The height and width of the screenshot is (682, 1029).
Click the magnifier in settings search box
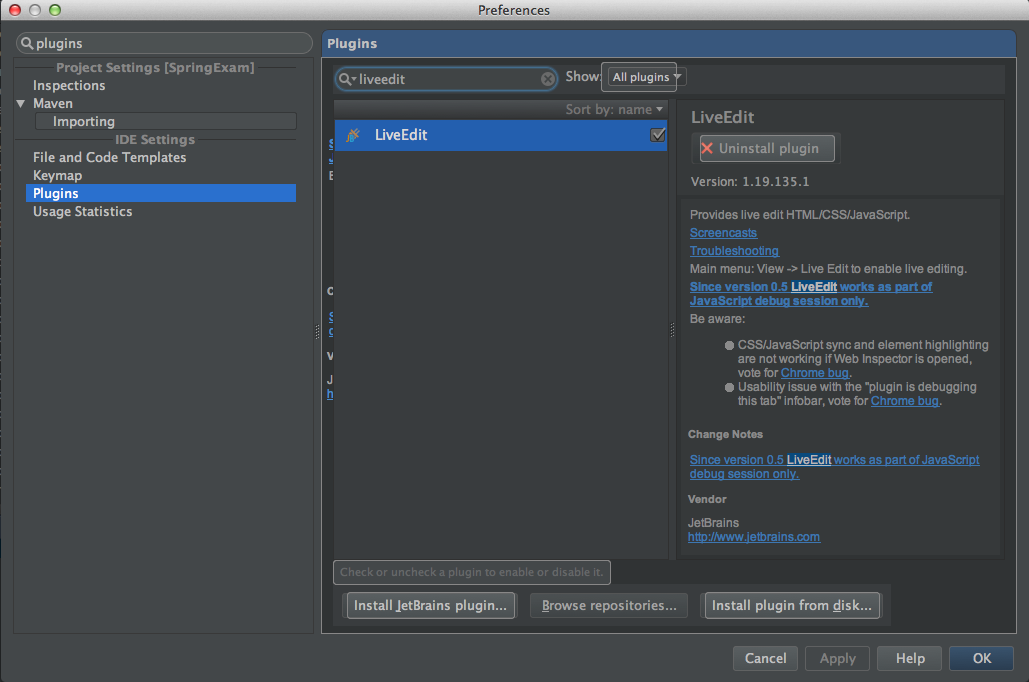27,43
